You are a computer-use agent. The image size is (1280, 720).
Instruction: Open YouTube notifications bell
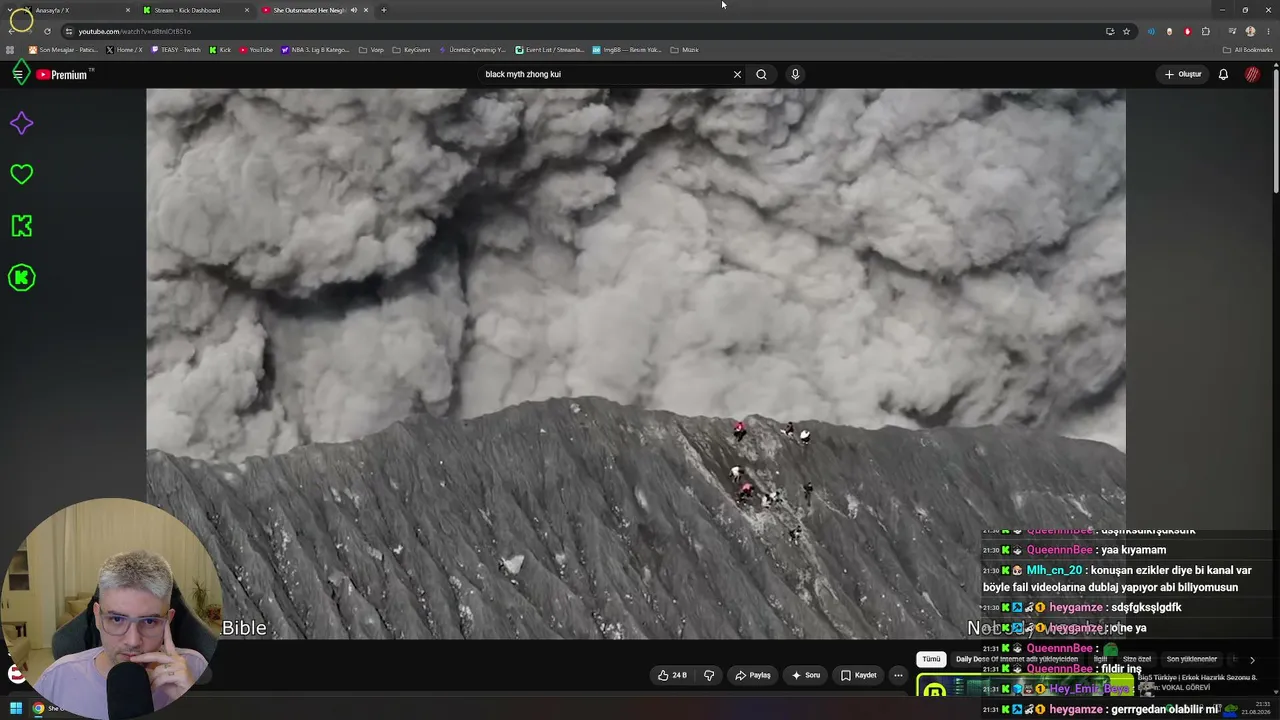point(1223,74)
